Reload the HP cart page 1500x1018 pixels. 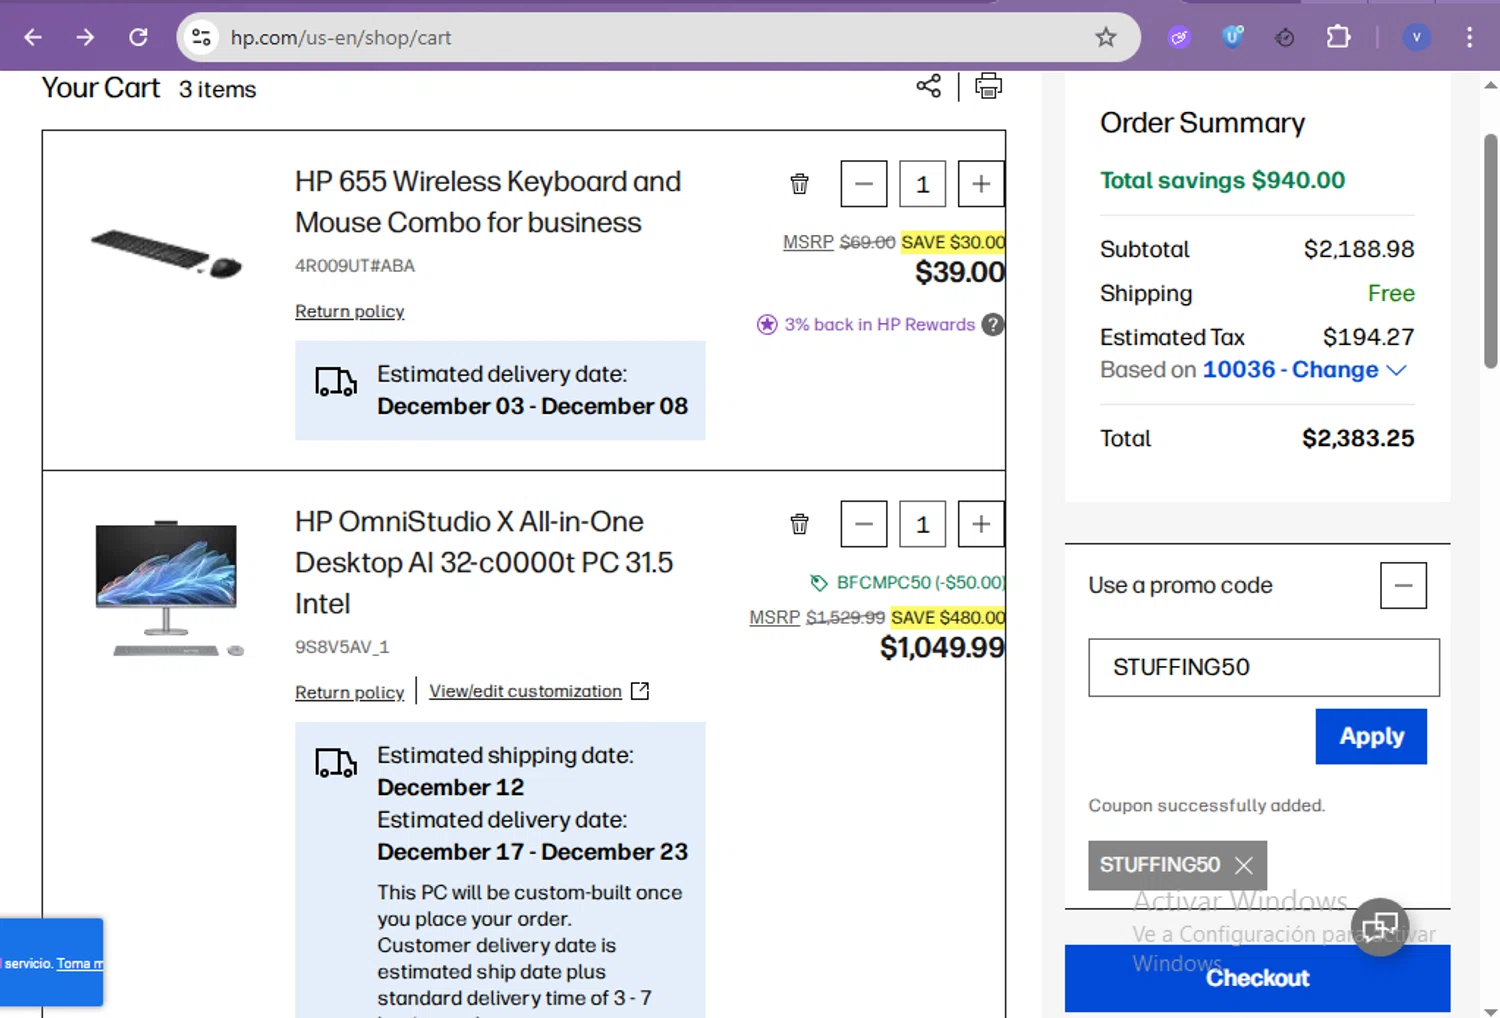(x=138, y=37)
